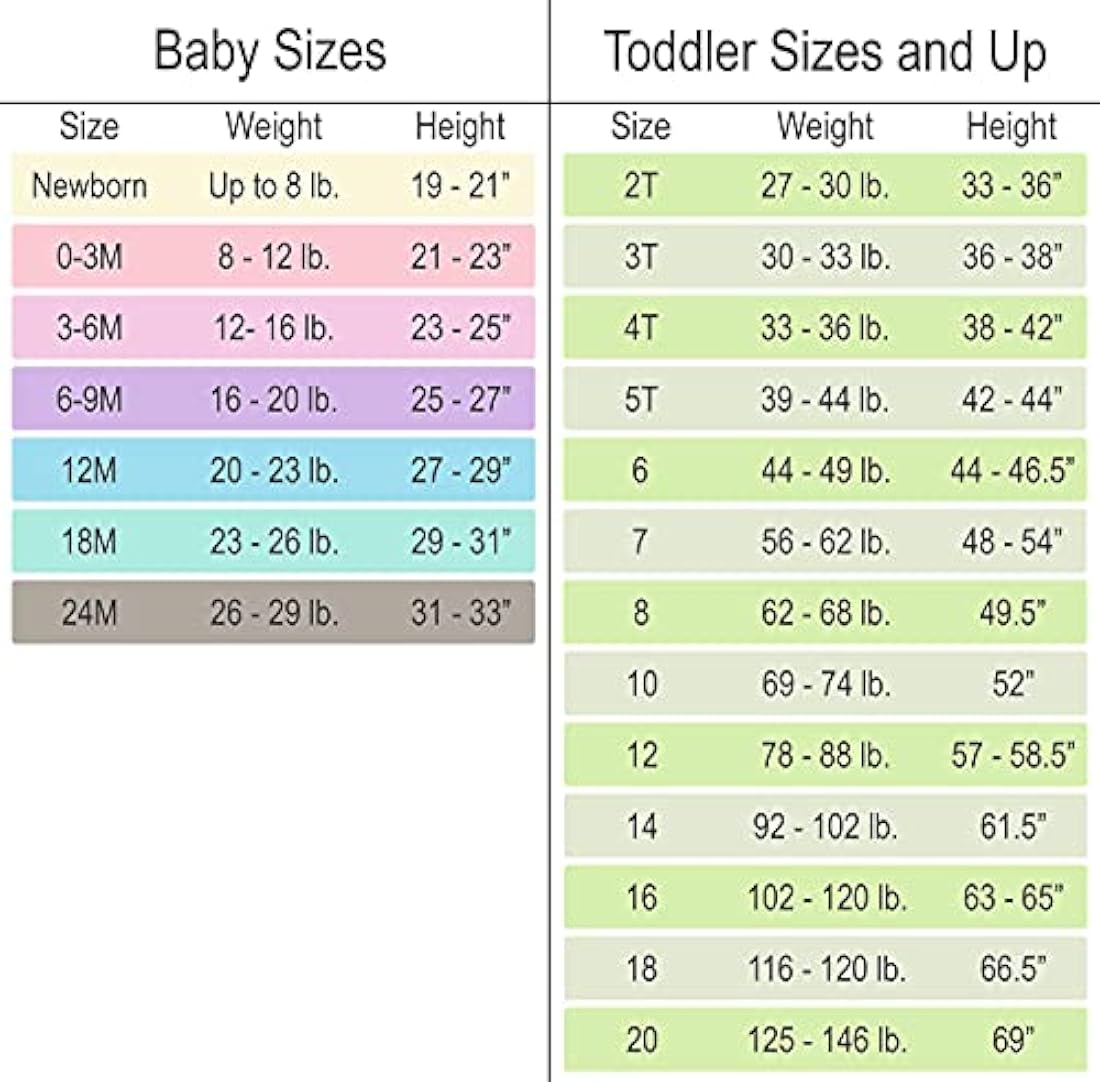Click the 56 - 62 lb. weight value
The height and width of the screenshot is (1082, 1100).
click(x=825, y=542)
